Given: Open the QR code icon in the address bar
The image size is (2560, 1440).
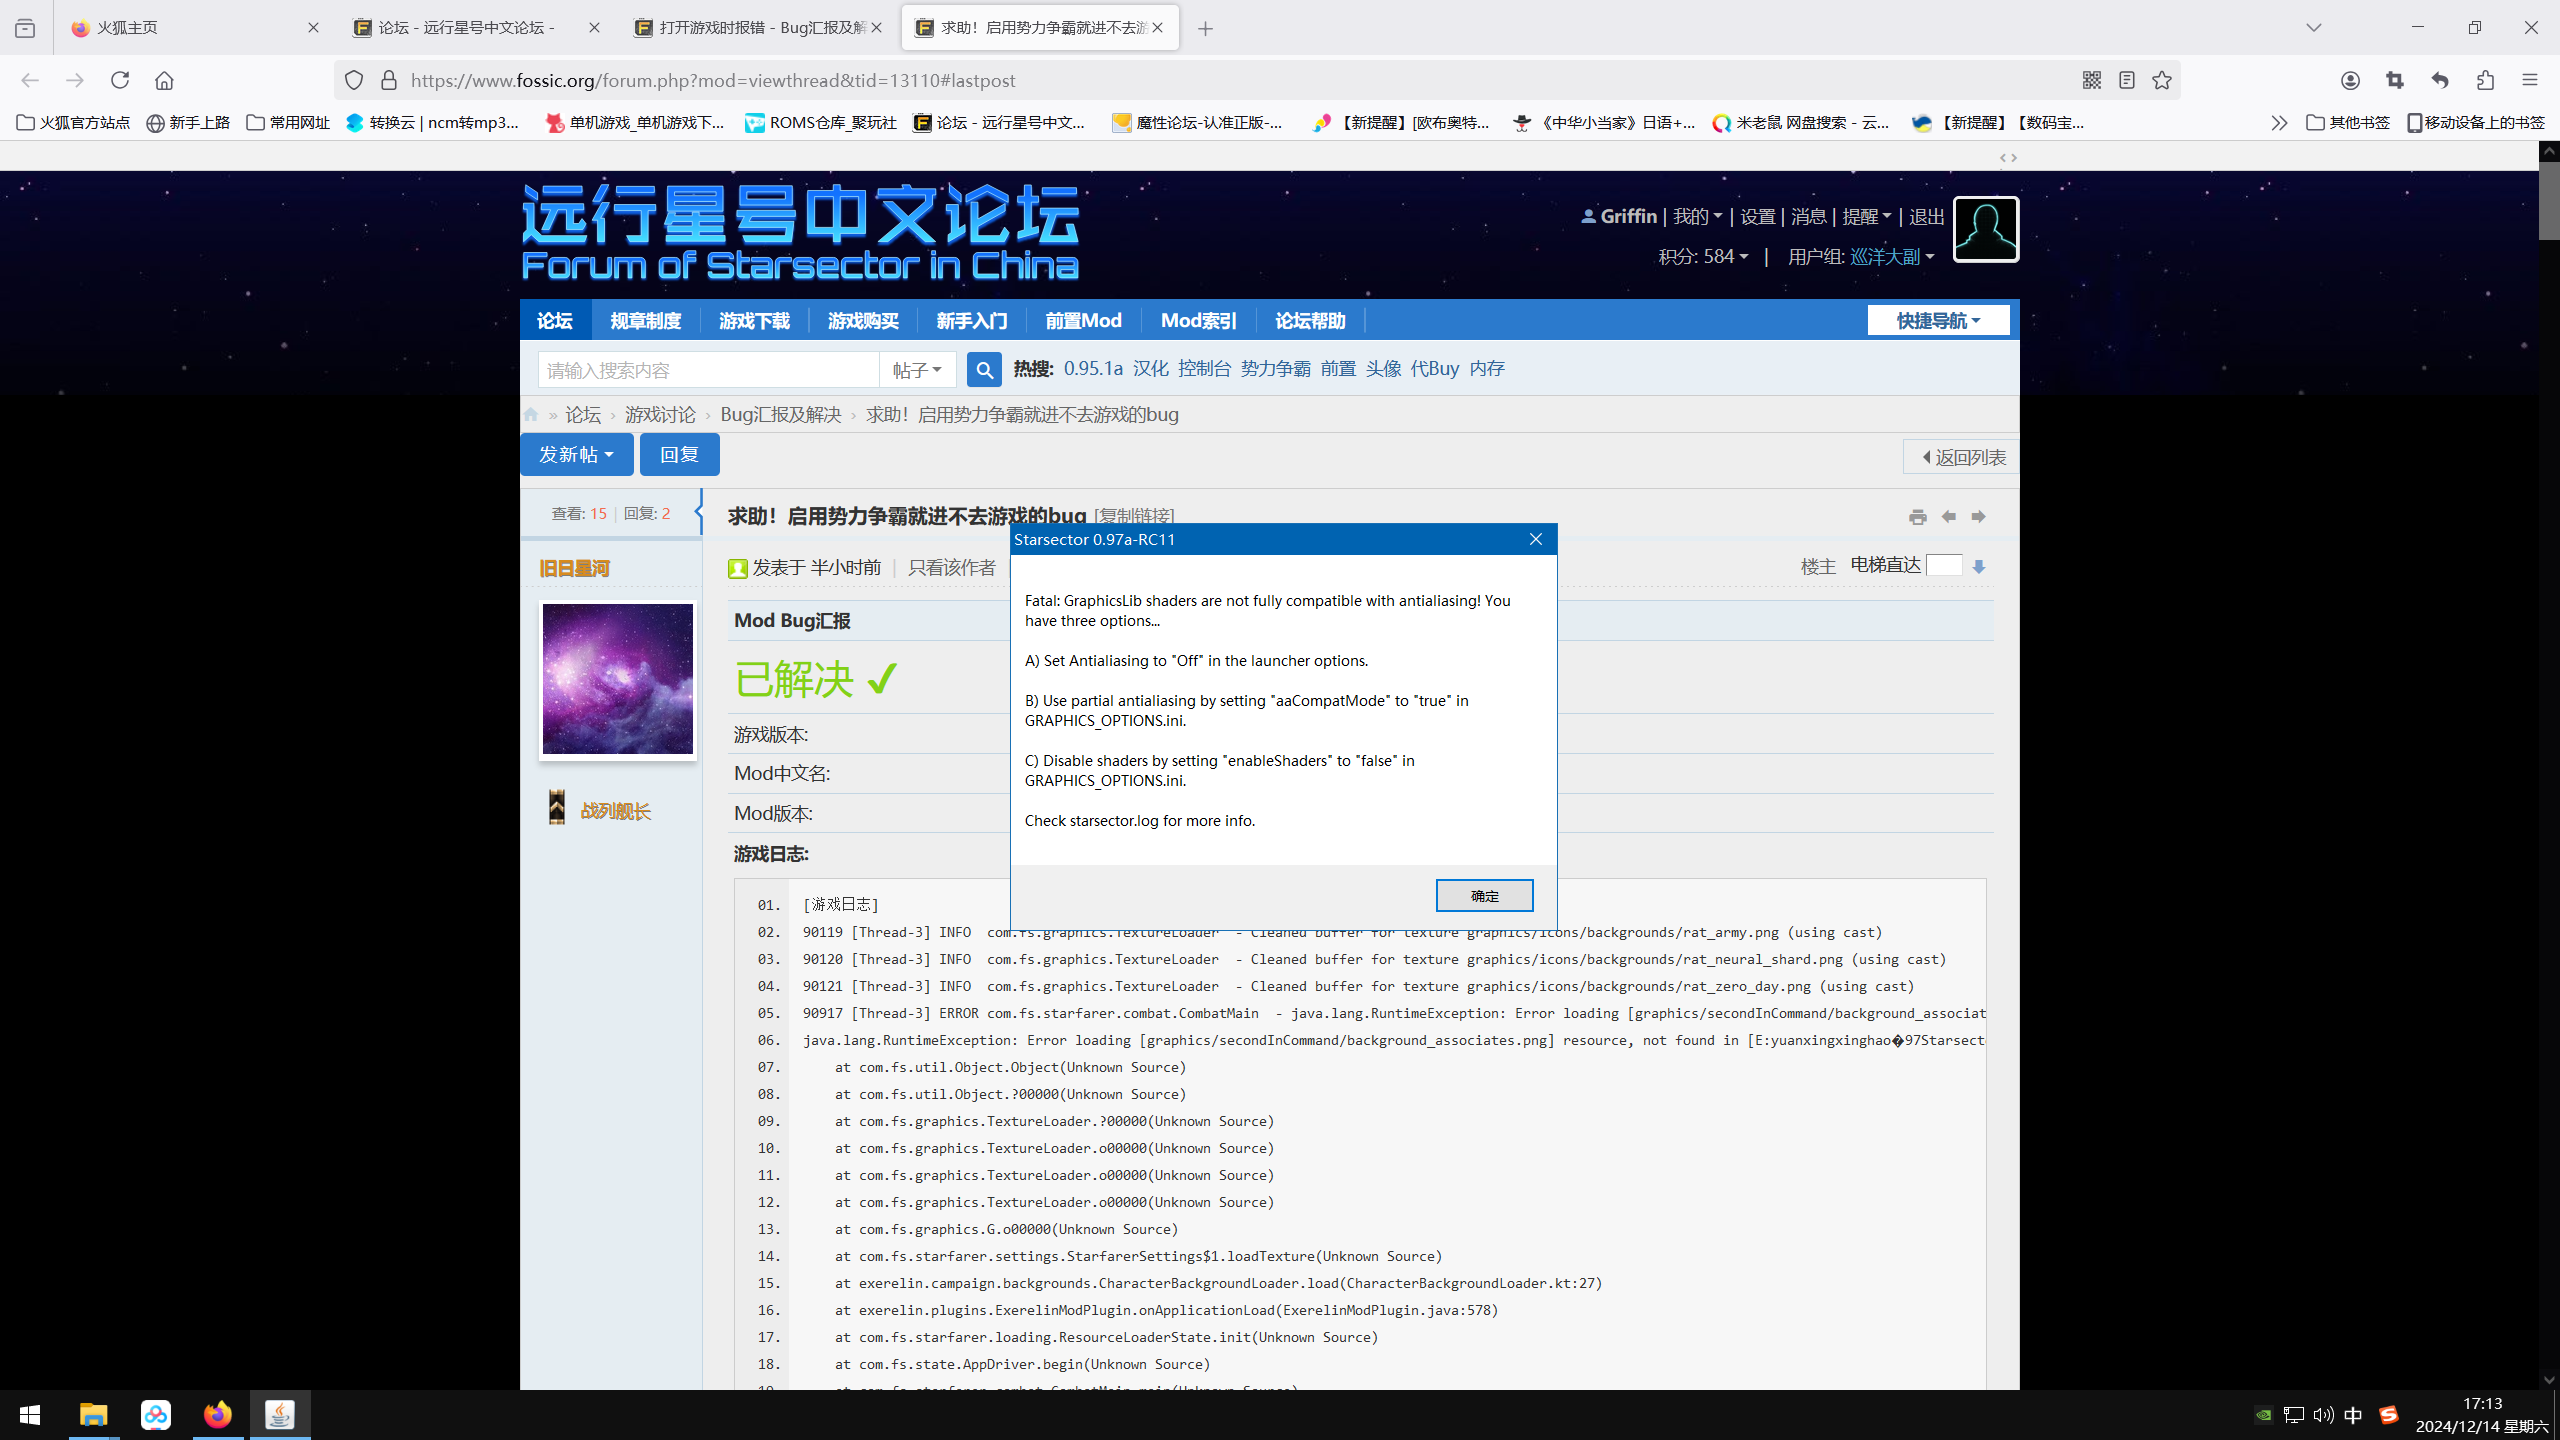Looking at the screenshot, I should coord(2092,80).
